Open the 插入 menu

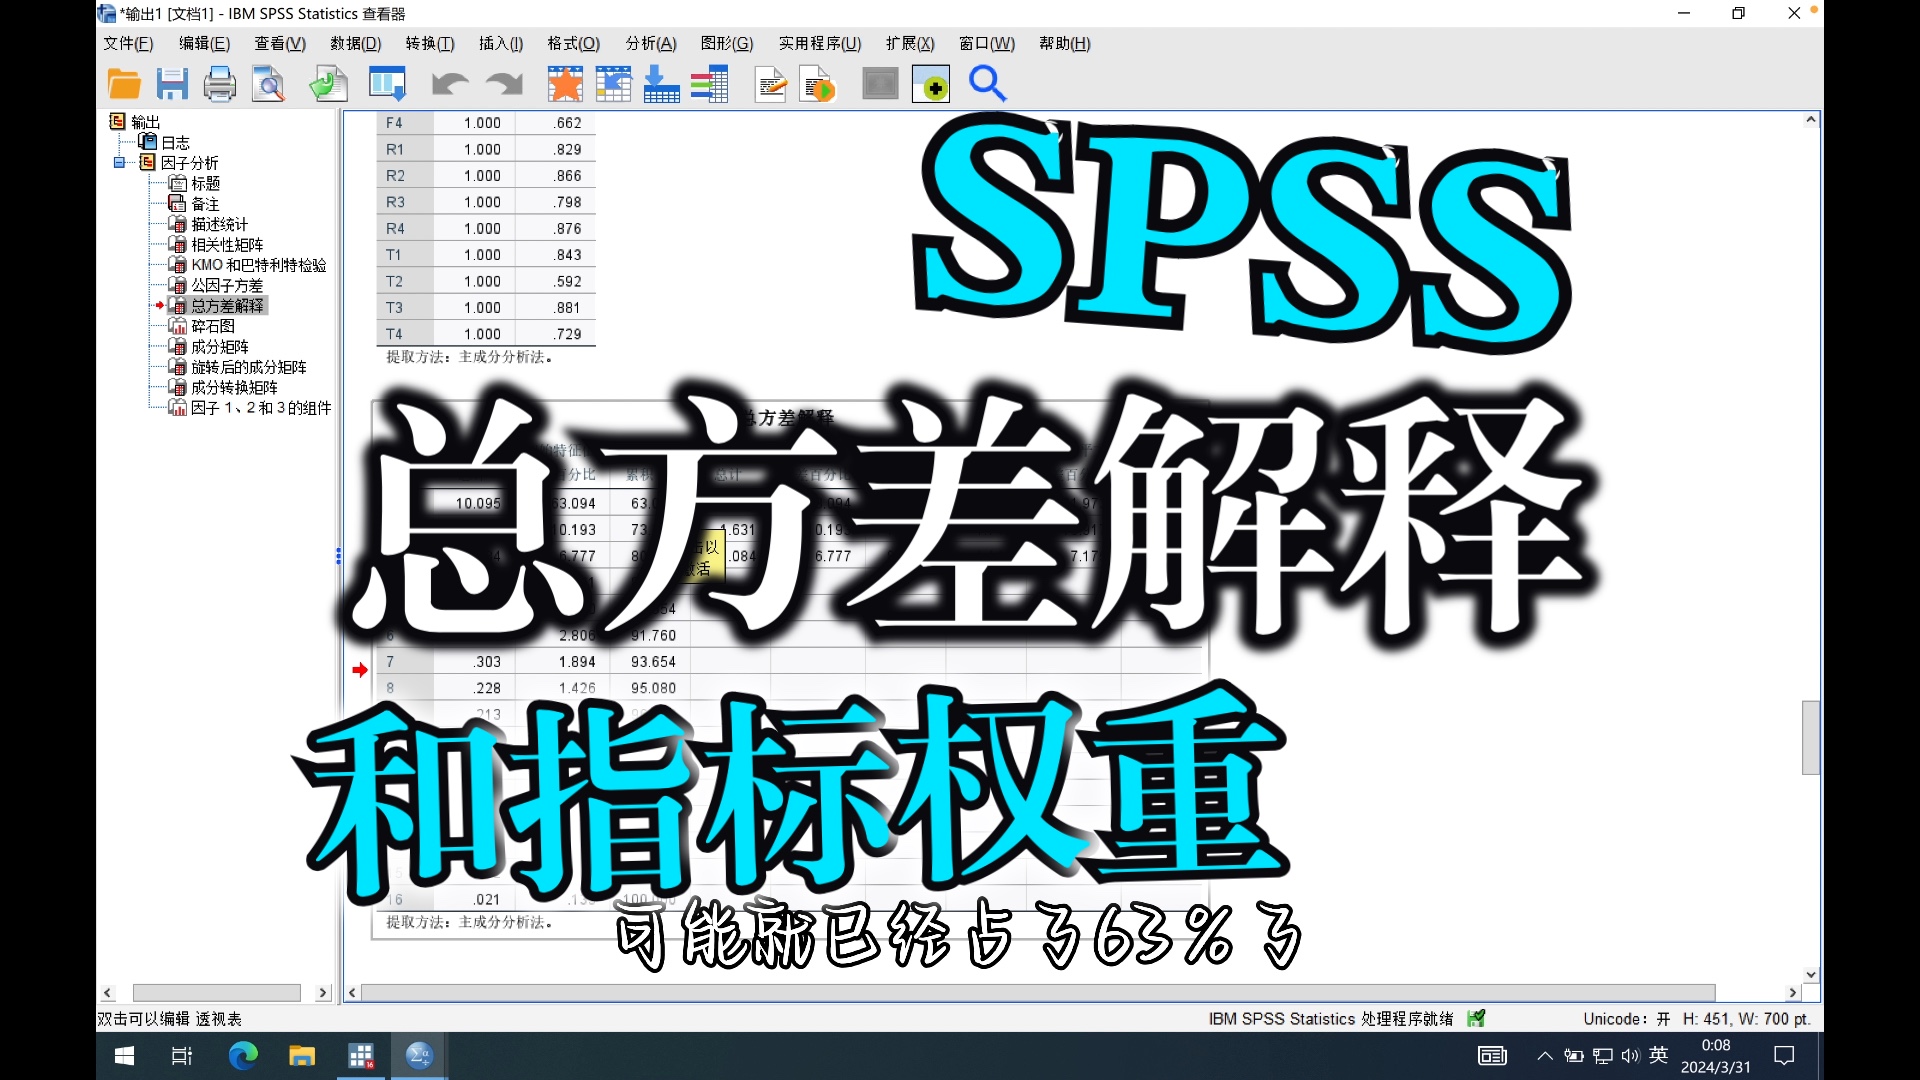click(501, 44)
